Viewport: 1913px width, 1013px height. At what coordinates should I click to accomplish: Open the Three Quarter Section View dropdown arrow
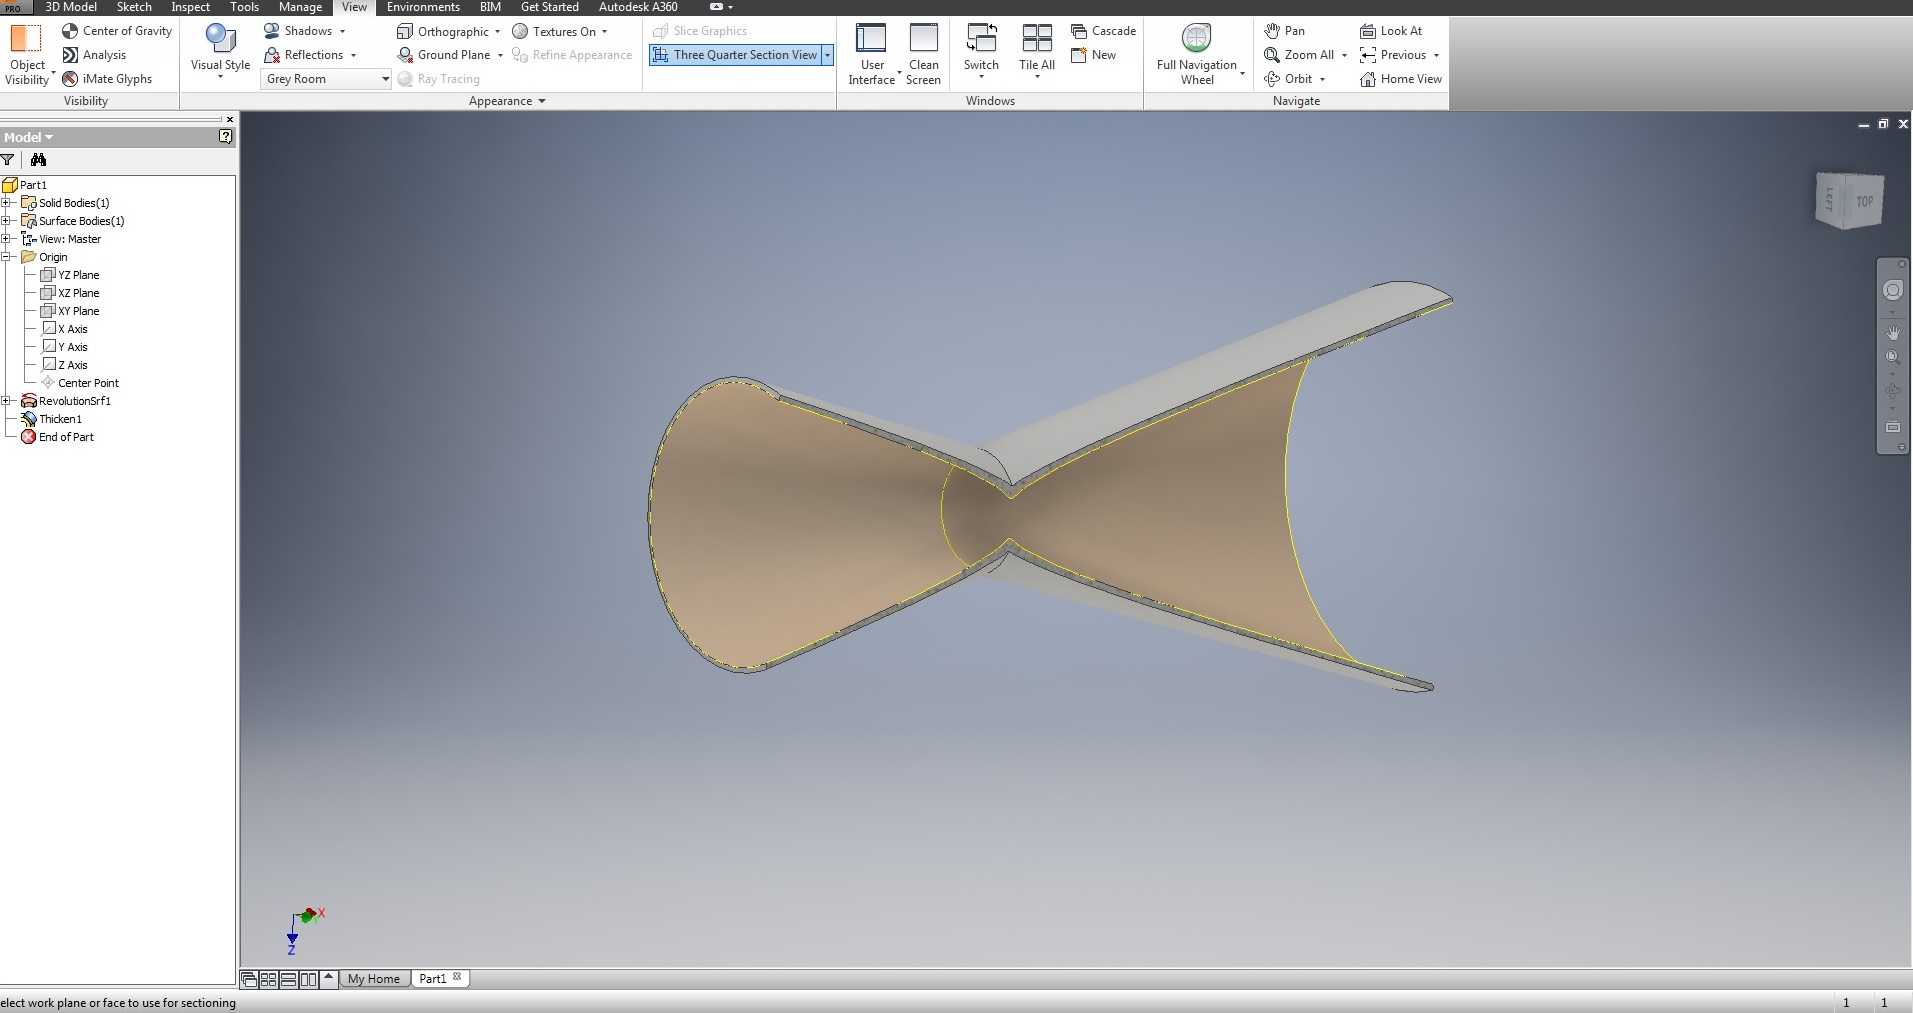[828, 55]
